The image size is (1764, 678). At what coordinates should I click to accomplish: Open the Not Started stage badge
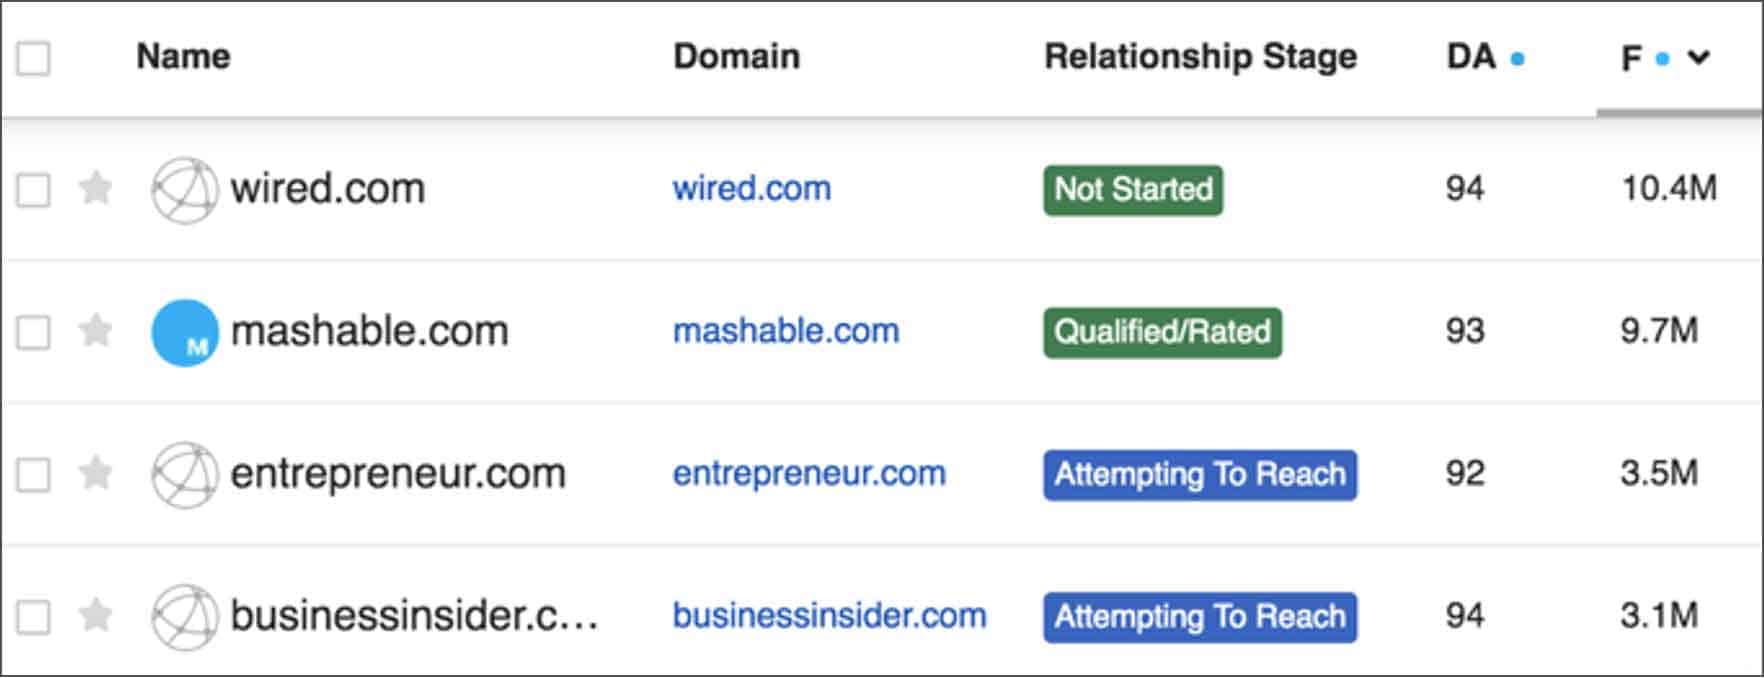(x=1133, y=190)
